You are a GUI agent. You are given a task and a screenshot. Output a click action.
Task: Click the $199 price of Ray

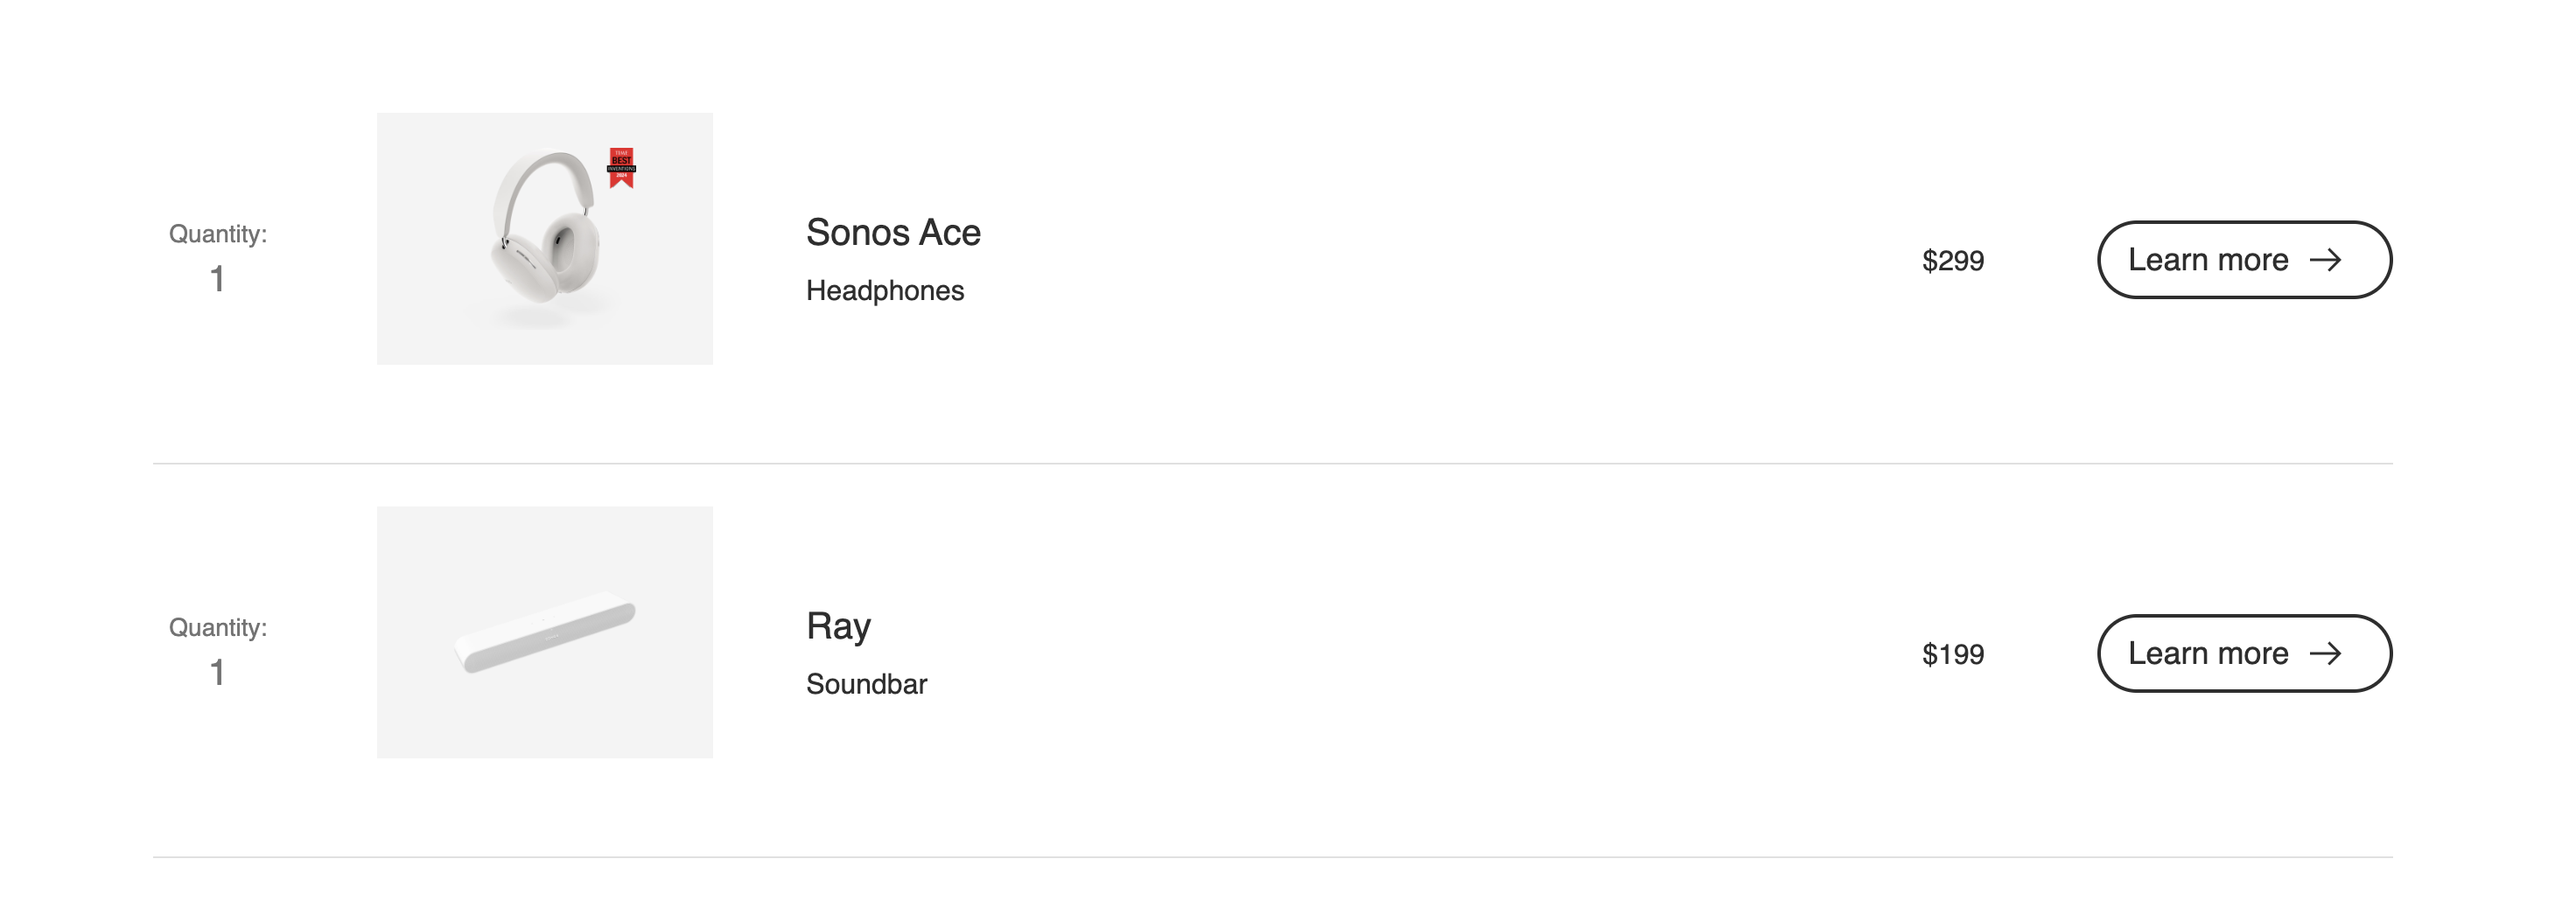pyautogui.click(x=1953, y=654)
